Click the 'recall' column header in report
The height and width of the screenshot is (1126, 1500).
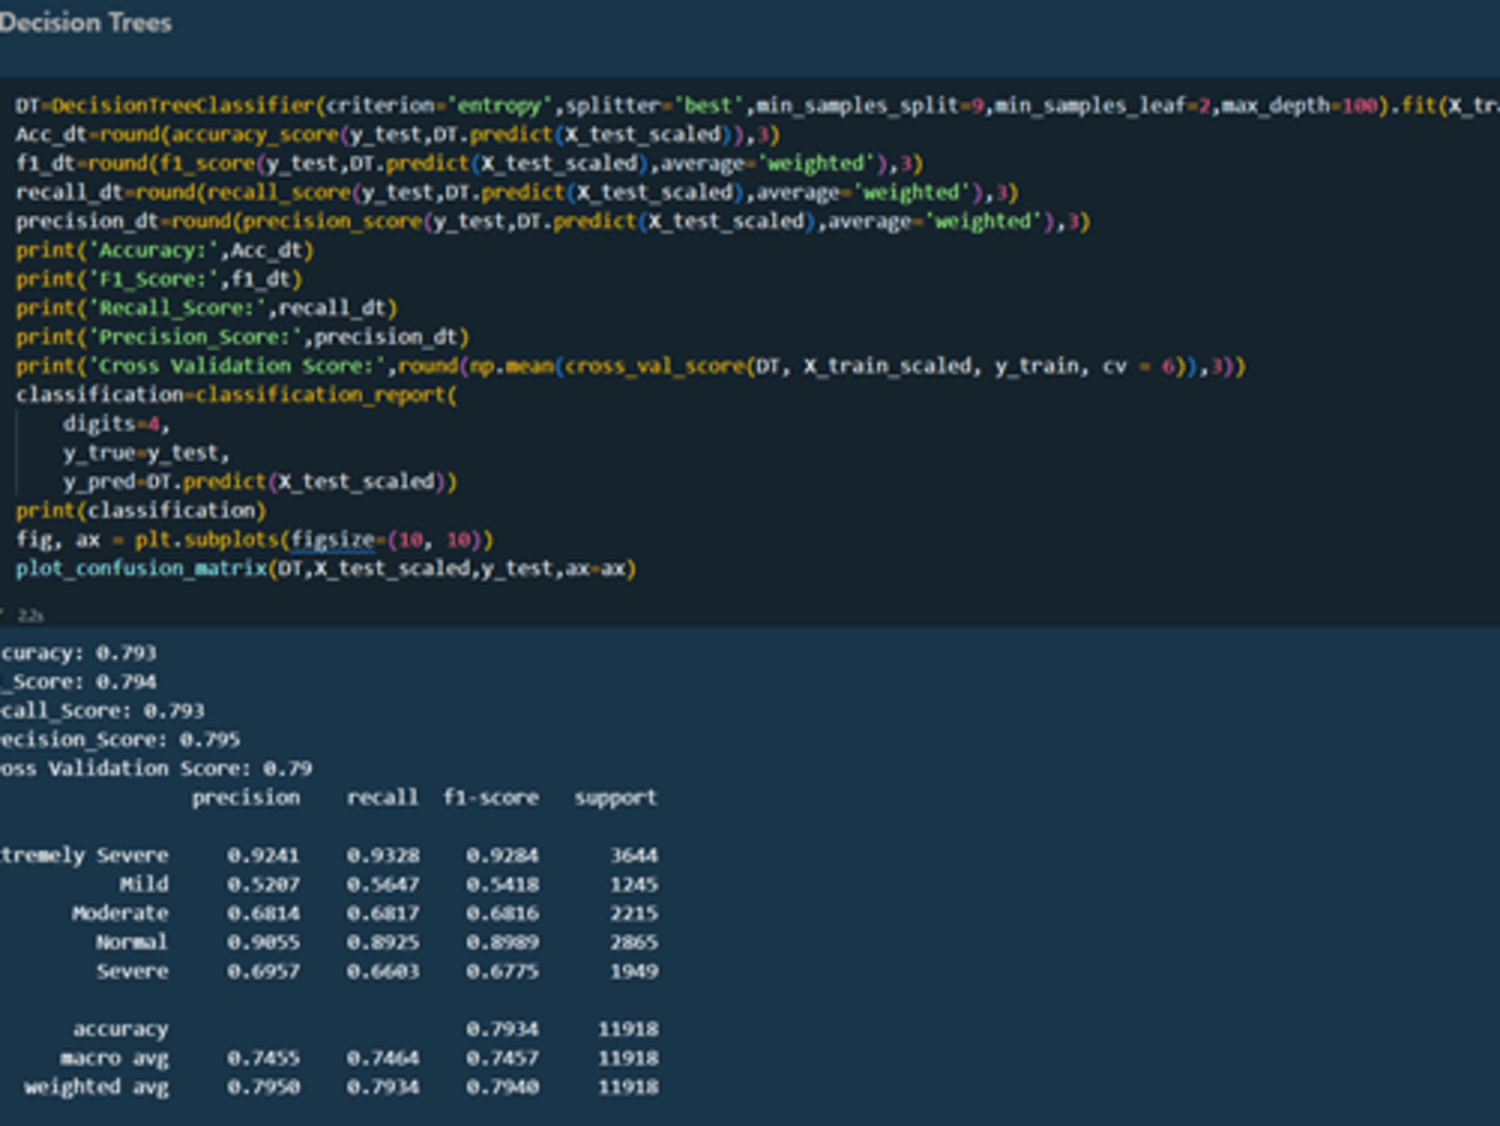[383, 798]
